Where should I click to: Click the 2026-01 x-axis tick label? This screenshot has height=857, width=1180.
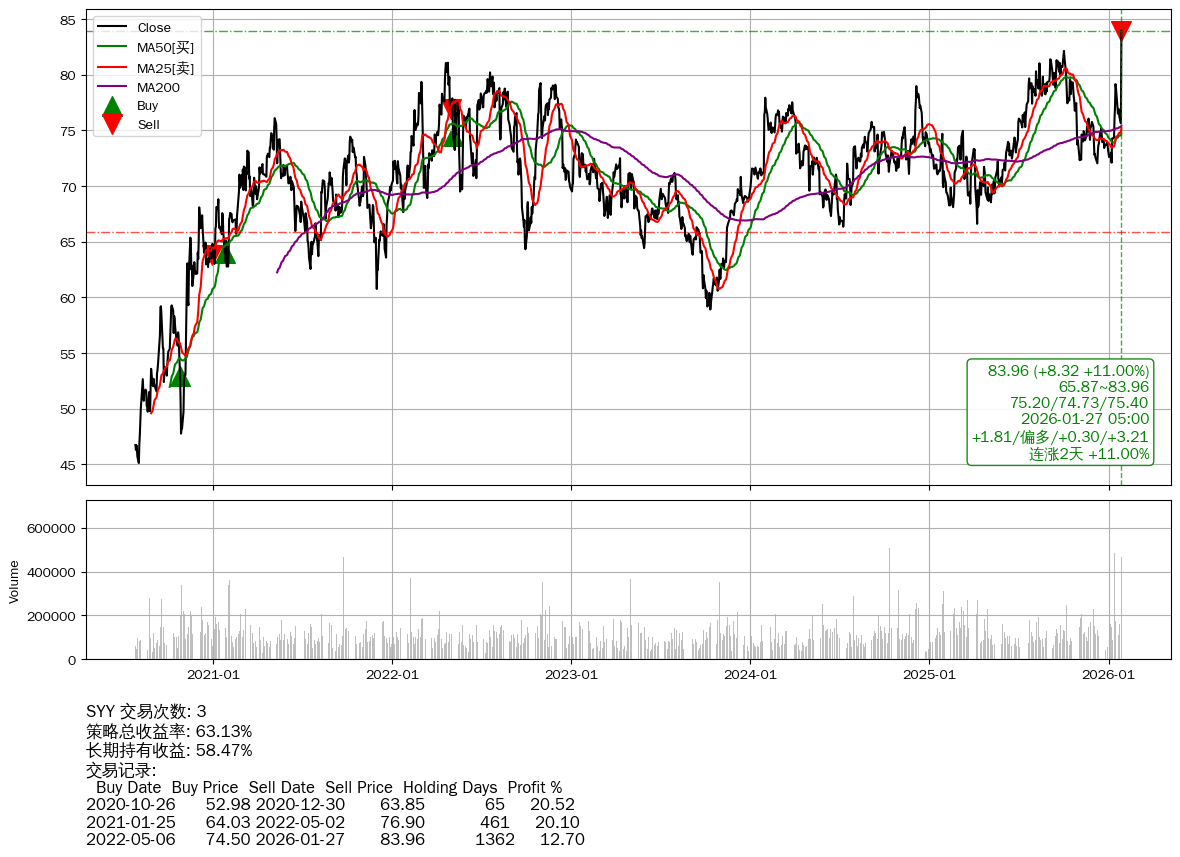click(1109, 675)
